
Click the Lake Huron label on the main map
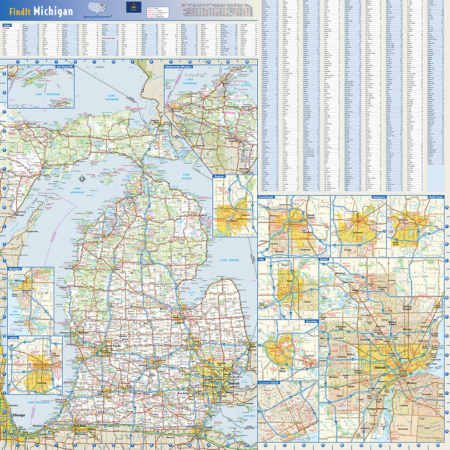click(229, 260)
